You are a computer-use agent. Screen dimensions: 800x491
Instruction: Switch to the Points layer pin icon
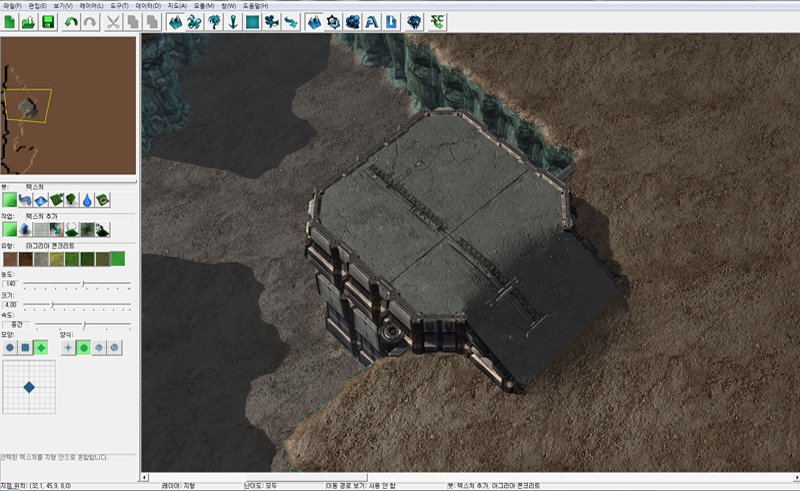tap(233, 22)
